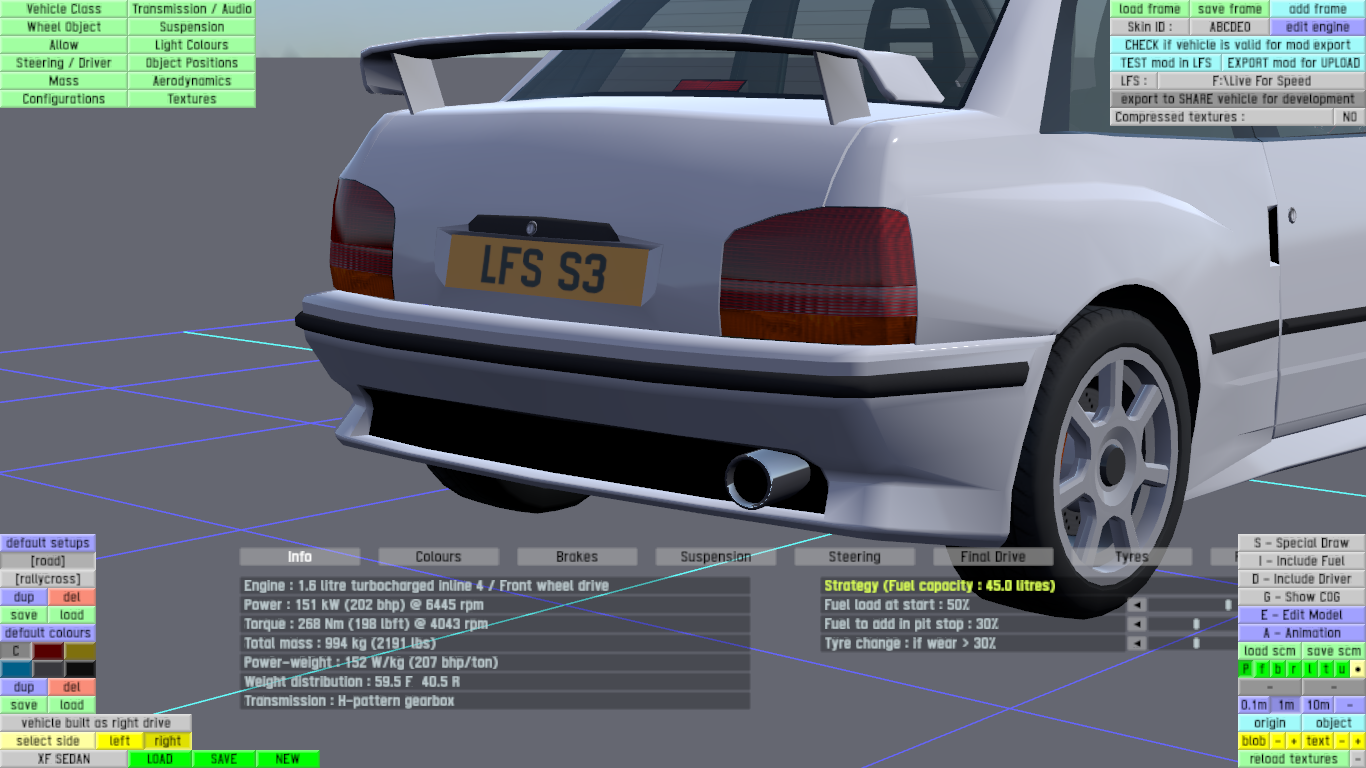Viewport: 1366px width, 768px height.
Task: Select the left side option
Action: [120, 741]
